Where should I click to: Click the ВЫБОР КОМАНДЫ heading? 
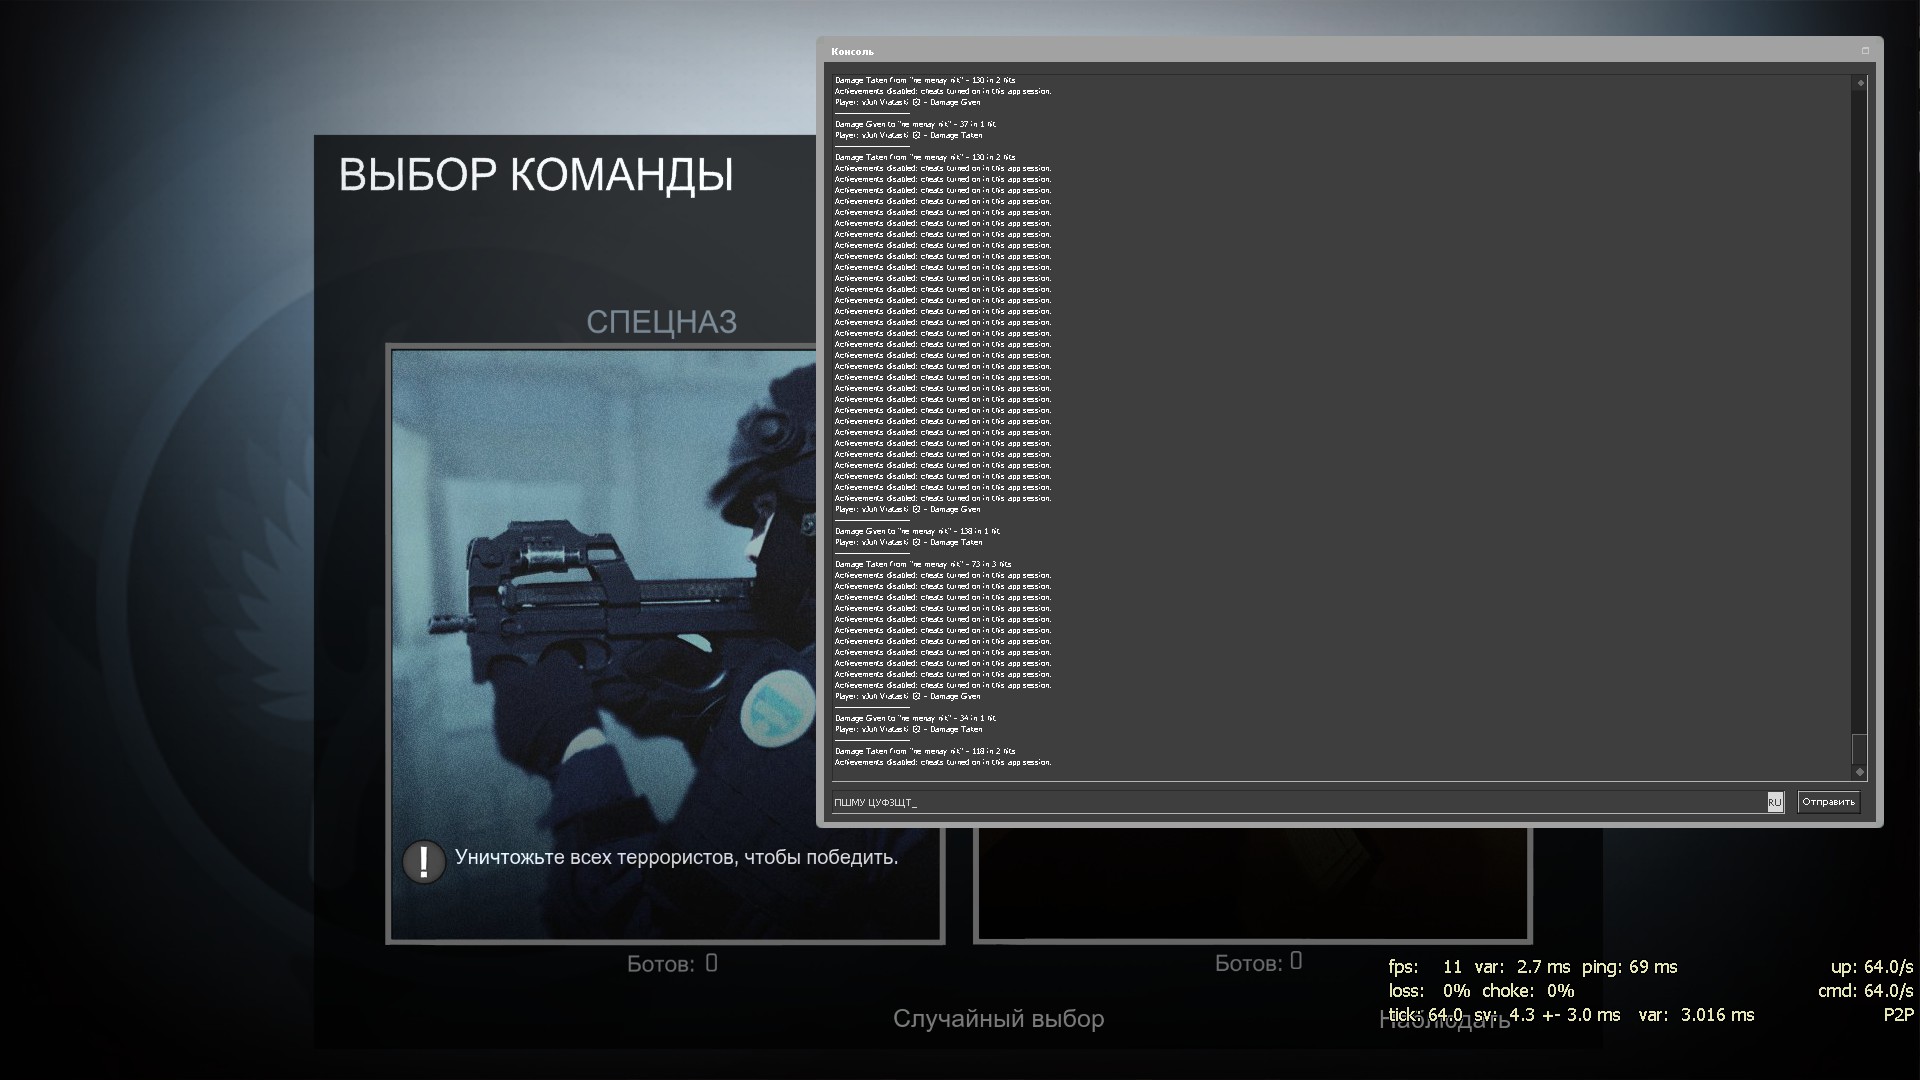536,175
